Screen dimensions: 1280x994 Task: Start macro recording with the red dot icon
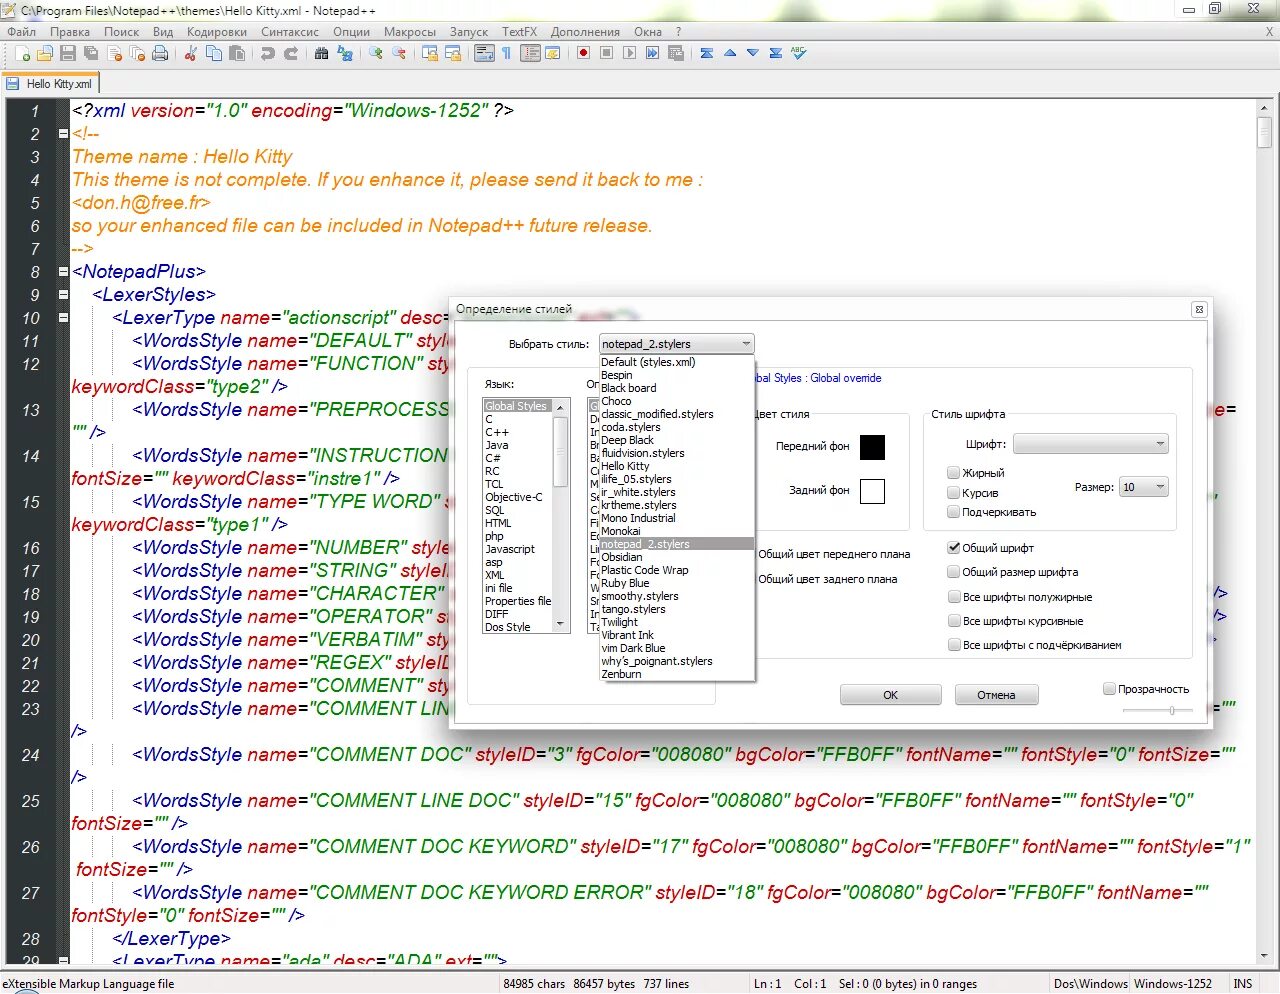(583, 53)
